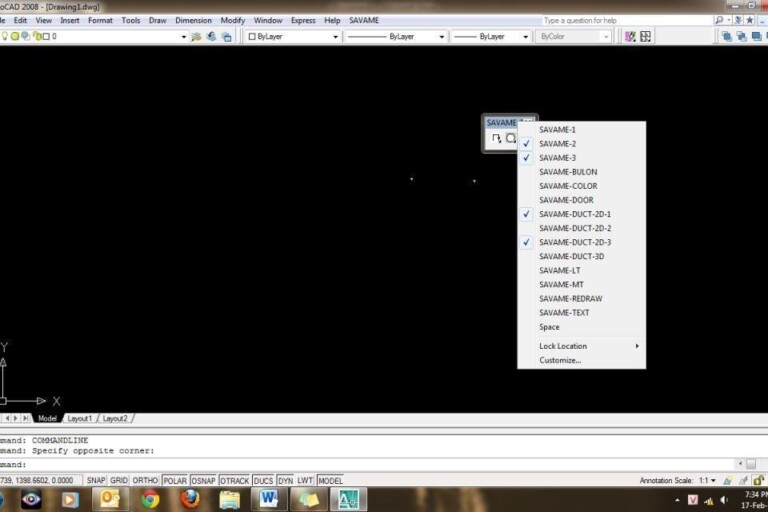Switch to the Layout2 tab
This screenshot has width=768, height=512.
pyautogui.click(x=115, y=418)
